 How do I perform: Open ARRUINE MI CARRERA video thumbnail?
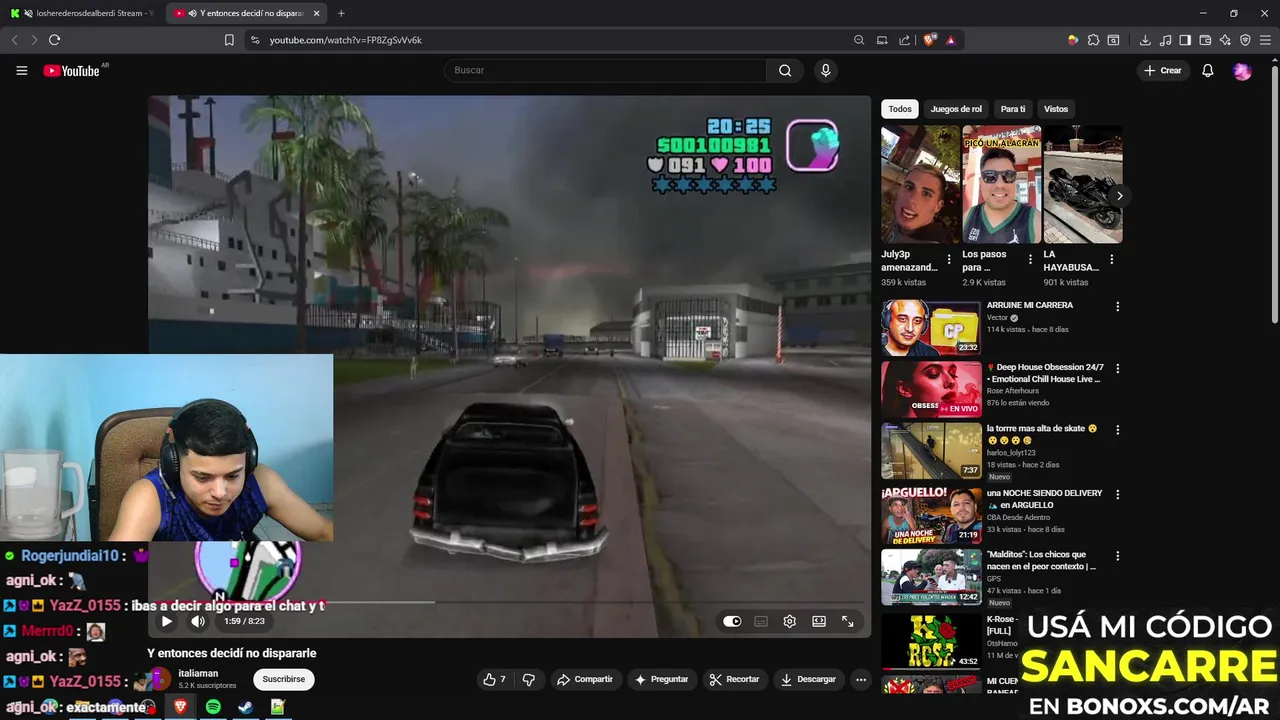point(931,327)
